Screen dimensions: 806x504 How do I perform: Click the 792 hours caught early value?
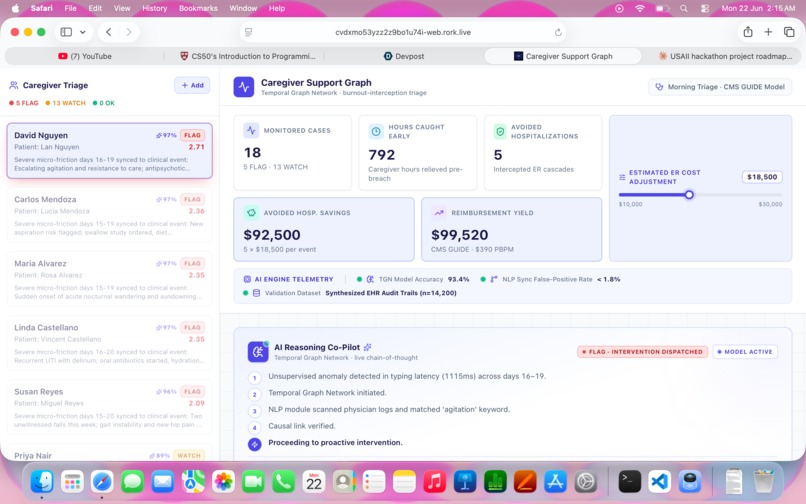click(x=382, y=155)
